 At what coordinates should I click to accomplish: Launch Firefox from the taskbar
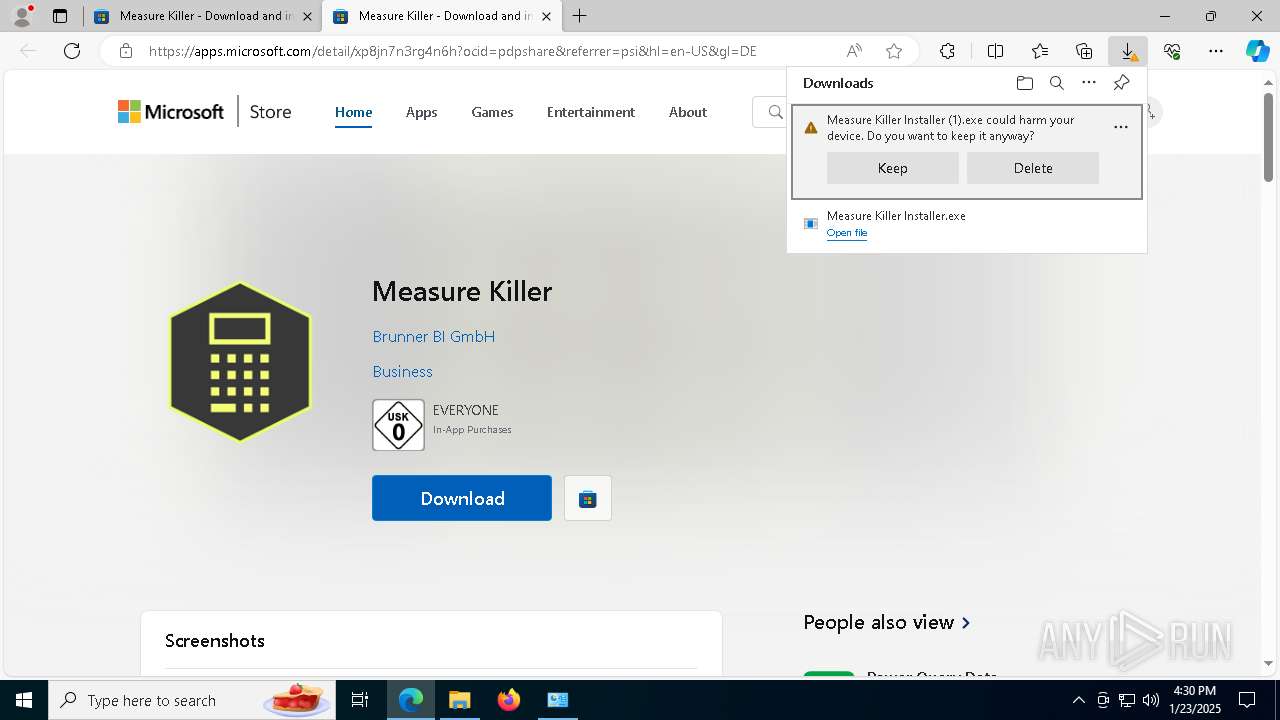[509, 700]
